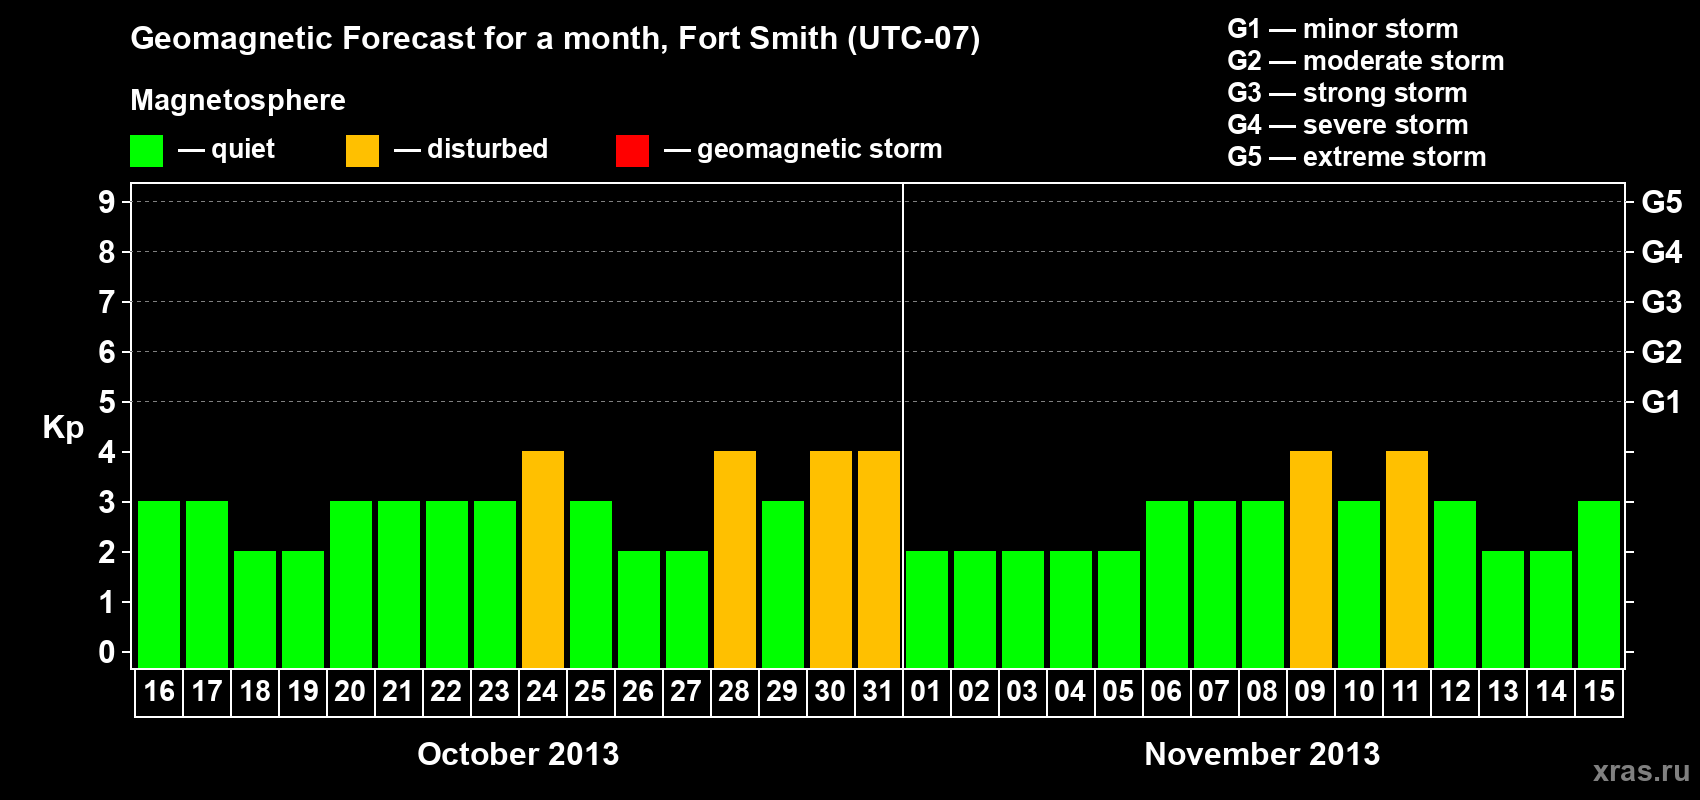Click the '— quiet' legend label
1700x800 pixels.
(x=226, y=149)
